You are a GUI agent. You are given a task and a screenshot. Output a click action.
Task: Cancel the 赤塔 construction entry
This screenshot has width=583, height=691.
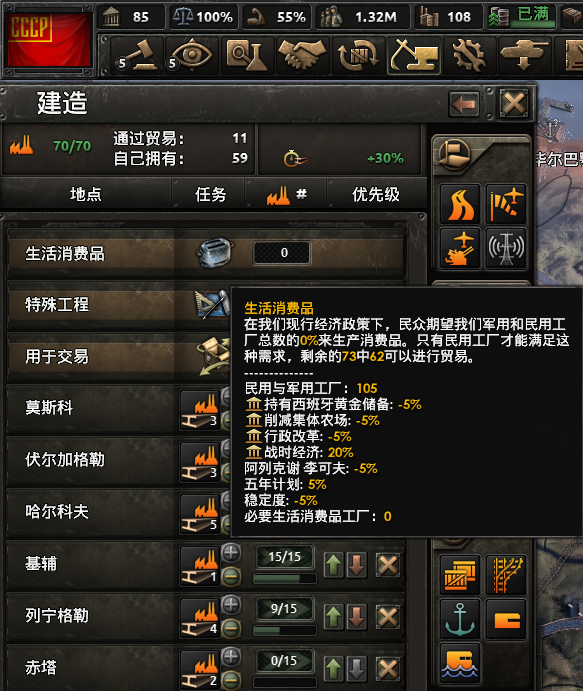tap(388, 669)
